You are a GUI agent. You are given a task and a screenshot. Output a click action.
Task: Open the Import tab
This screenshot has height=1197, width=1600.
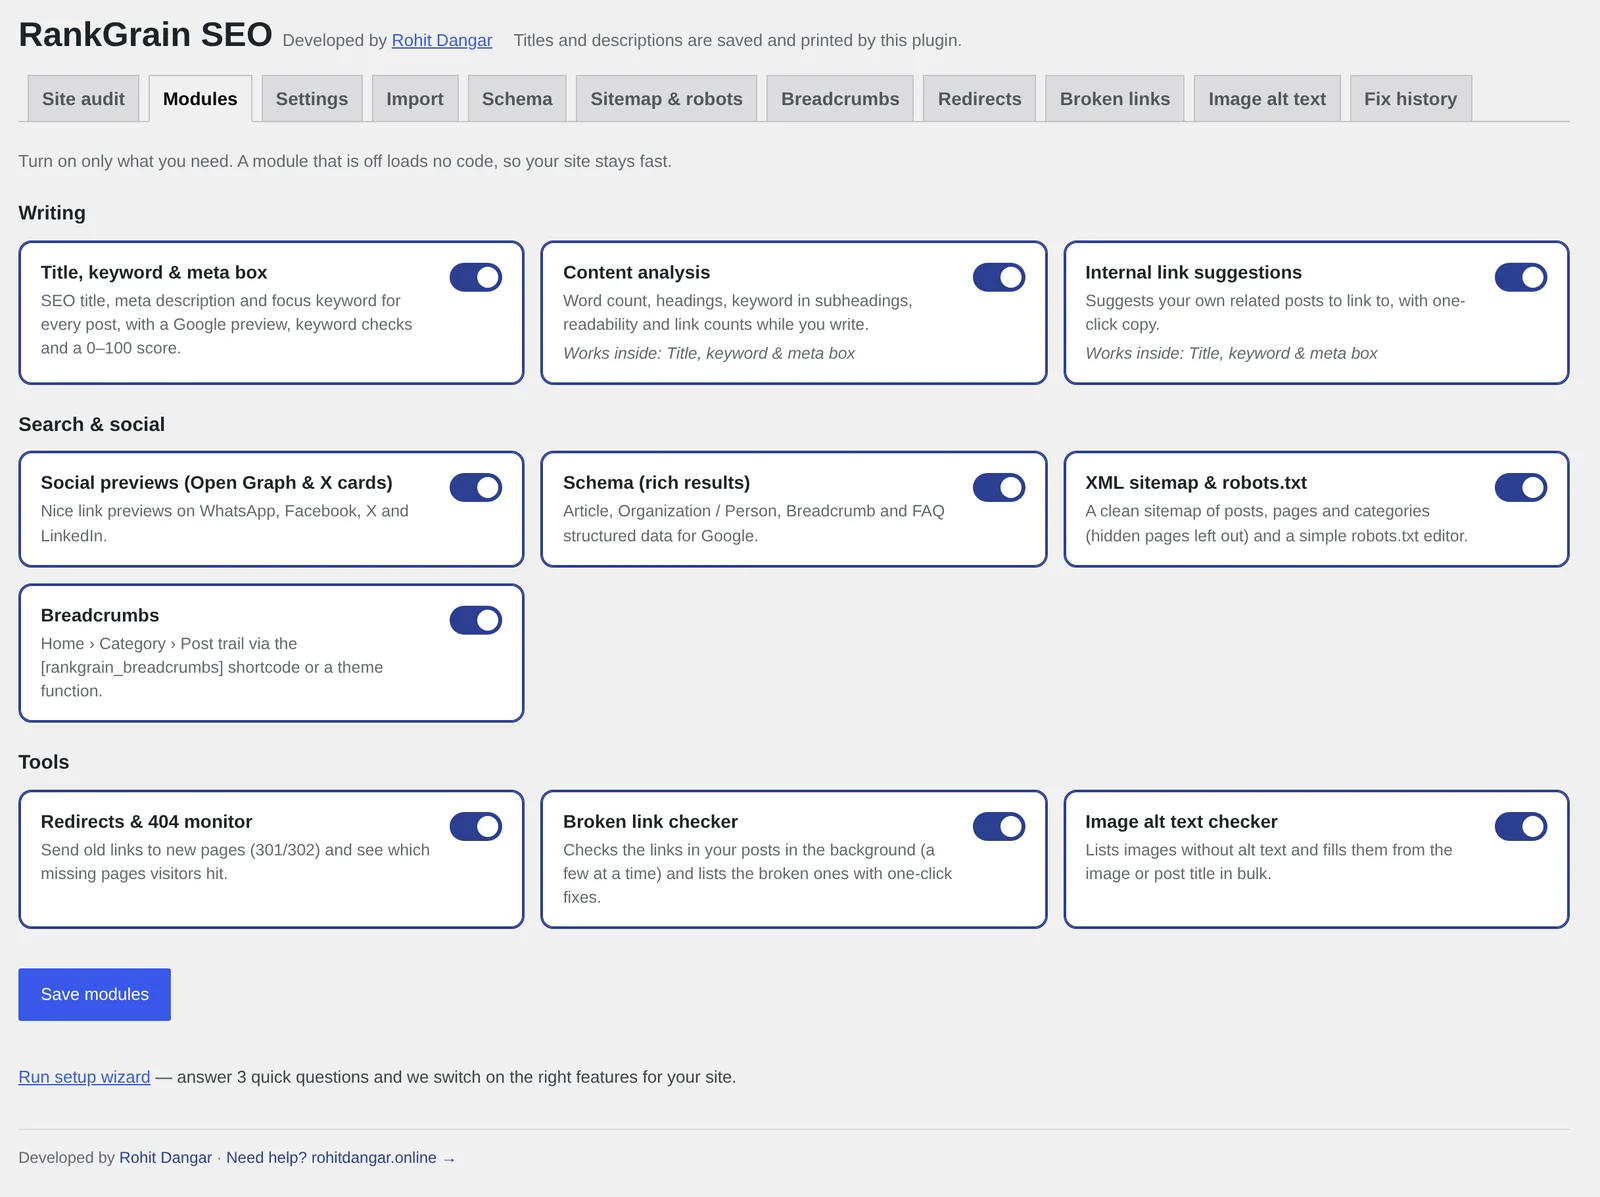click(x=415, y=99)
